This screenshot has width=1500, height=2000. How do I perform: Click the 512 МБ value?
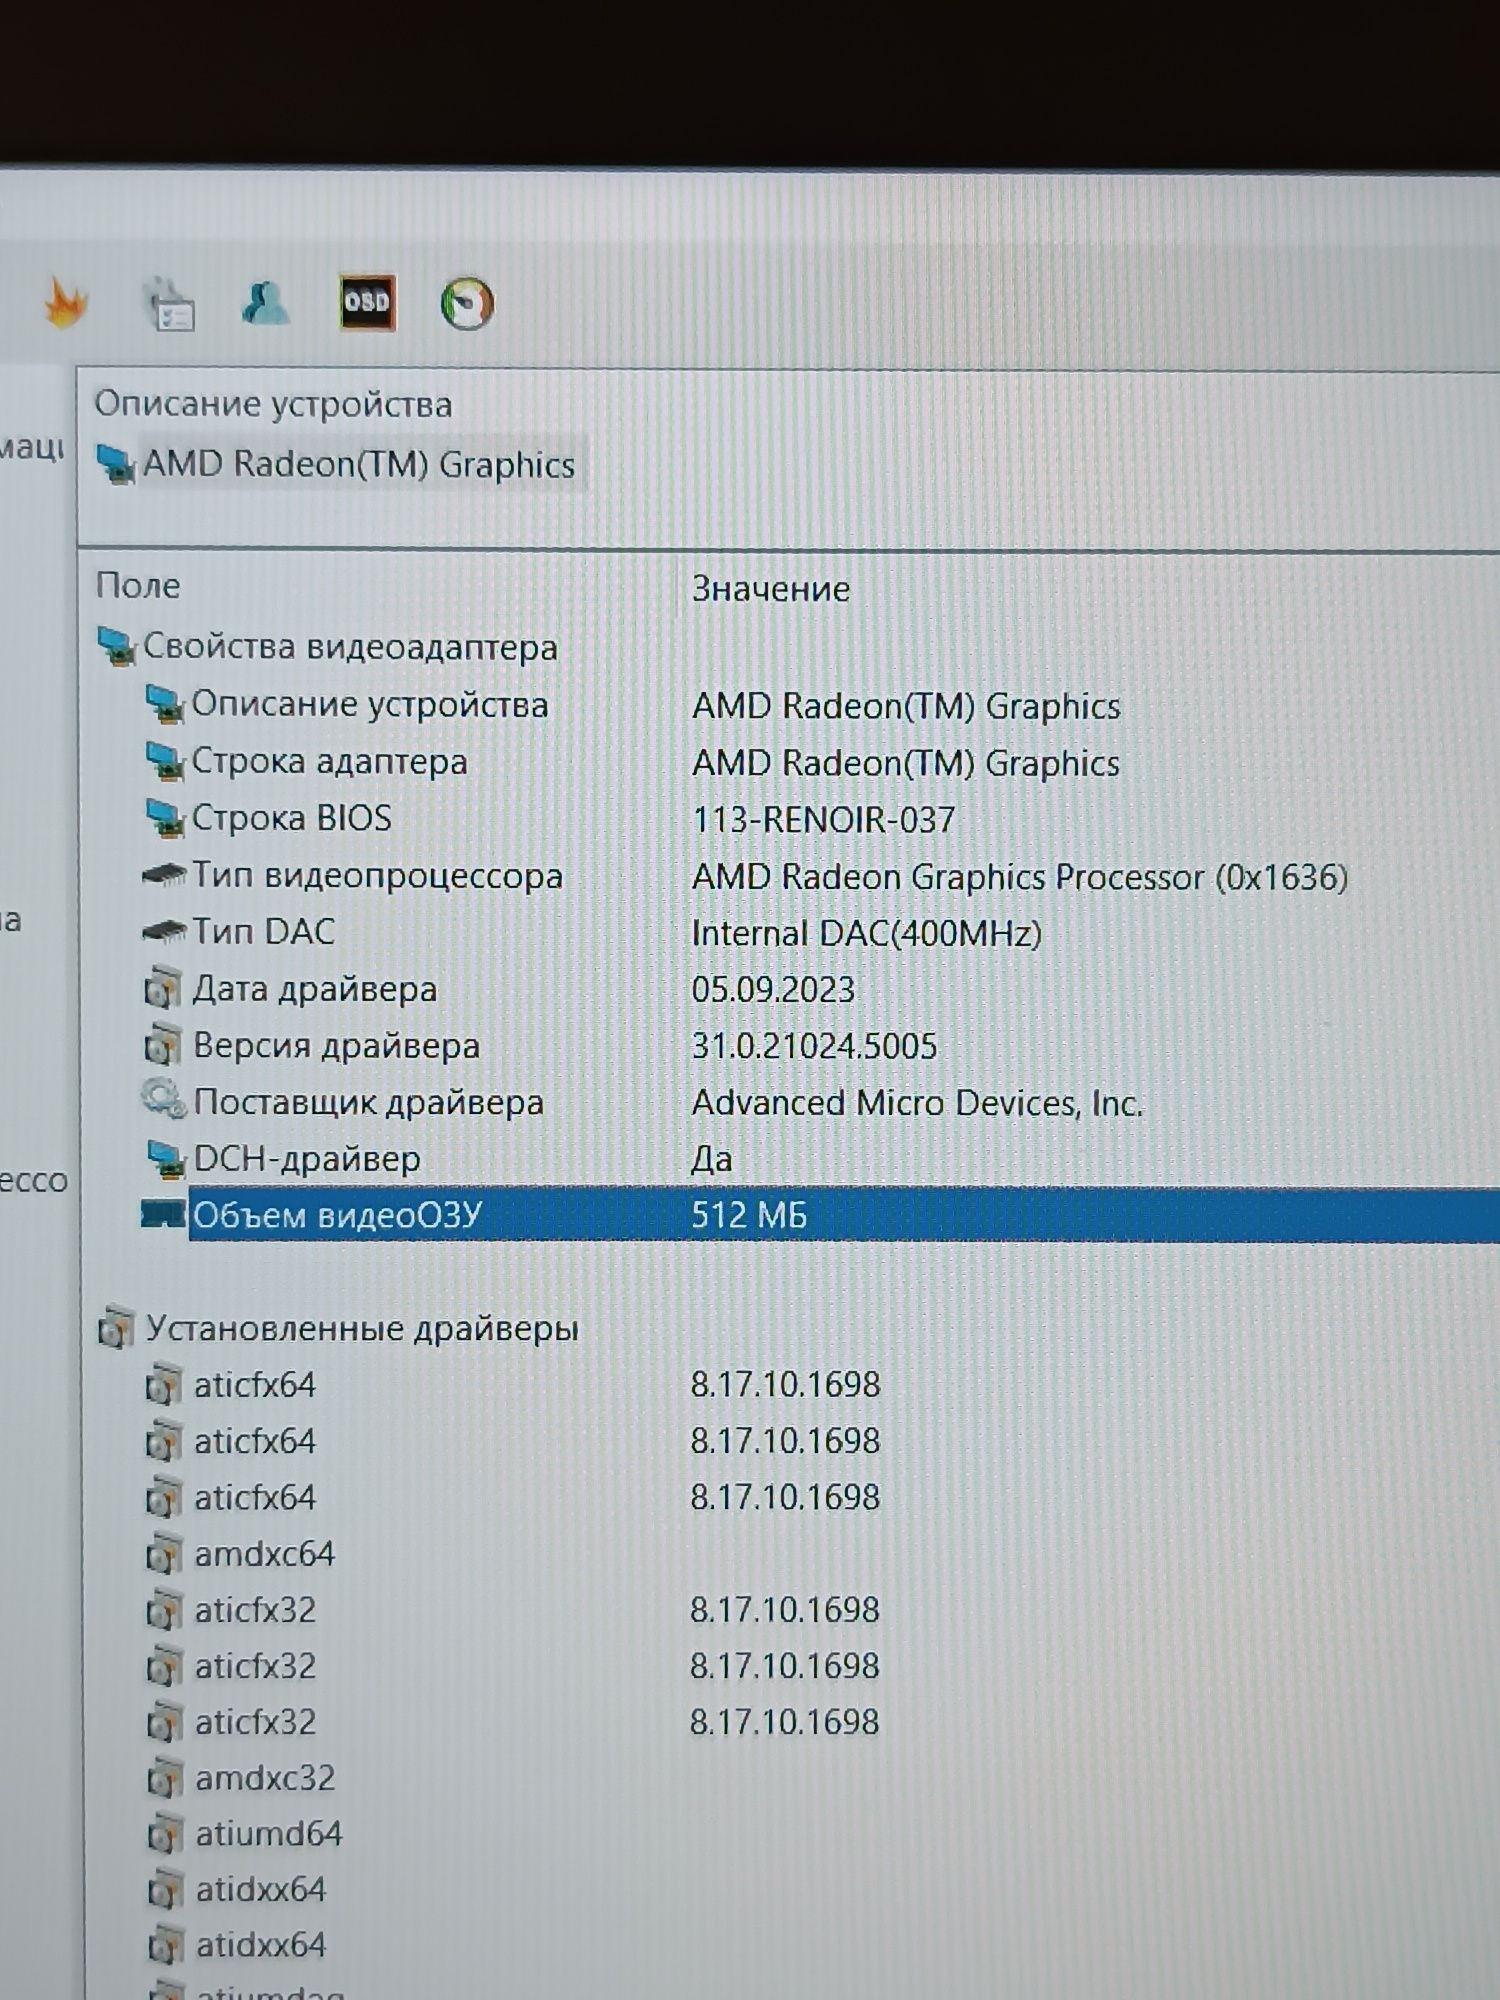(x=749, y=1215)
